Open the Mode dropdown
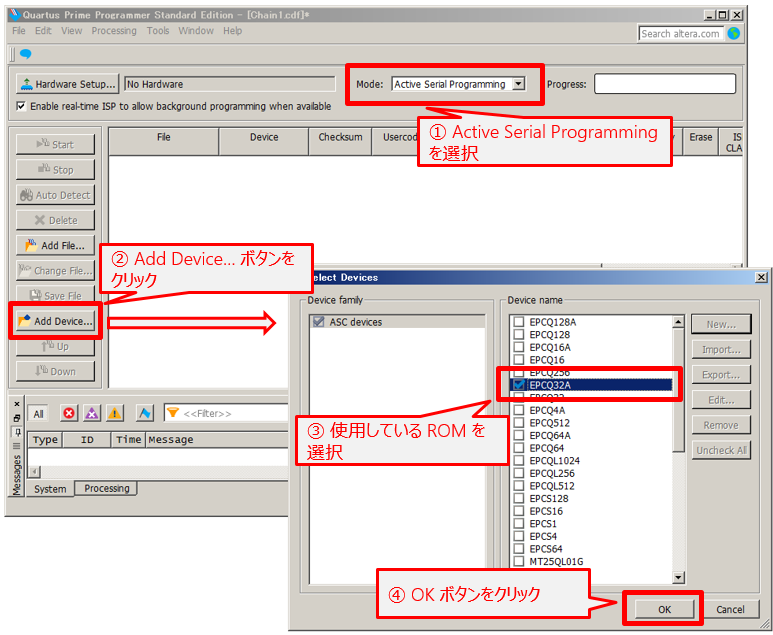The width and height of the screenshot is (773, 635). (x=518, y=84)
